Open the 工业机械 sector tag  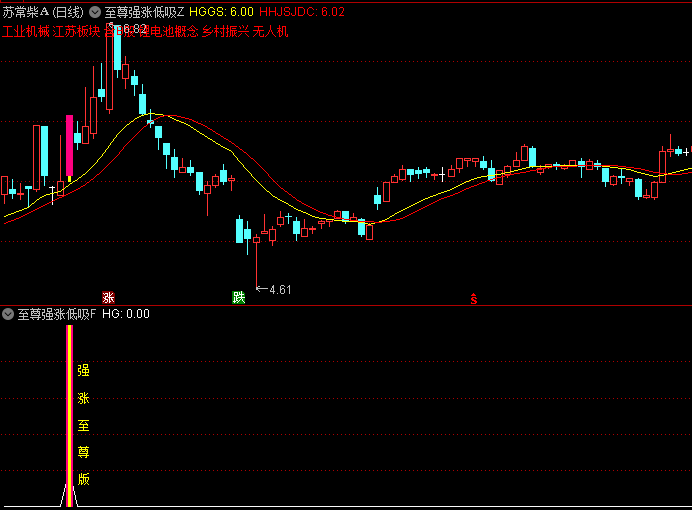point(26,32)
